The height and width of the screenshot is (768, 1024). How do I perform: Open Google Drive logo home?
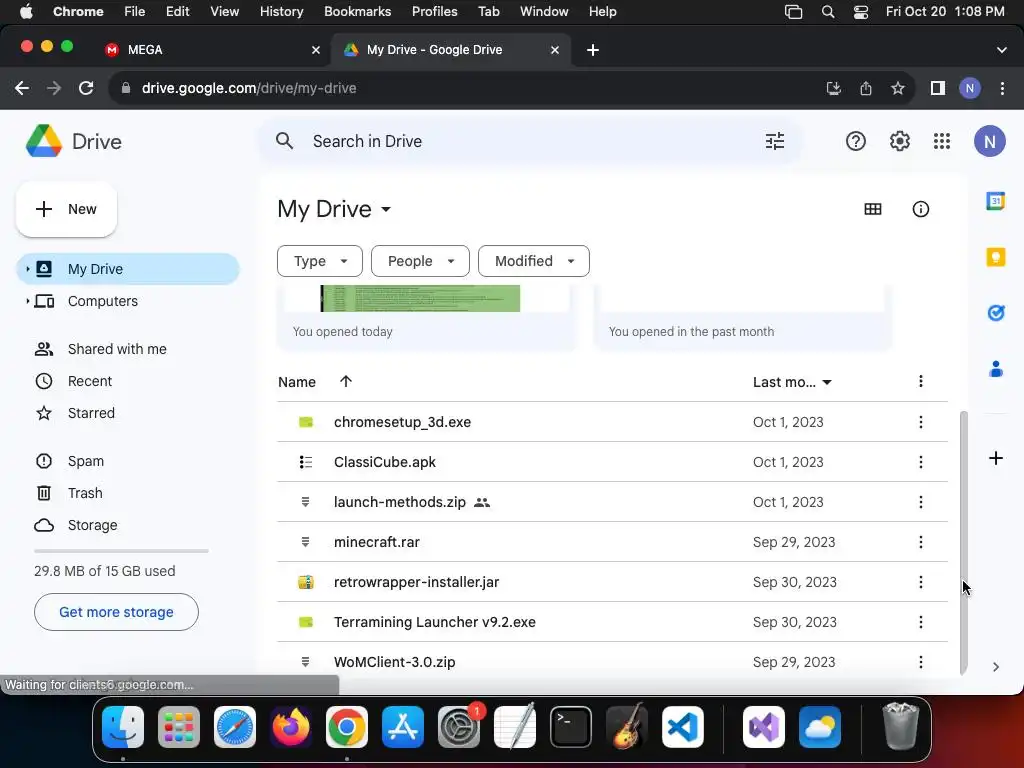coord(73,141)
